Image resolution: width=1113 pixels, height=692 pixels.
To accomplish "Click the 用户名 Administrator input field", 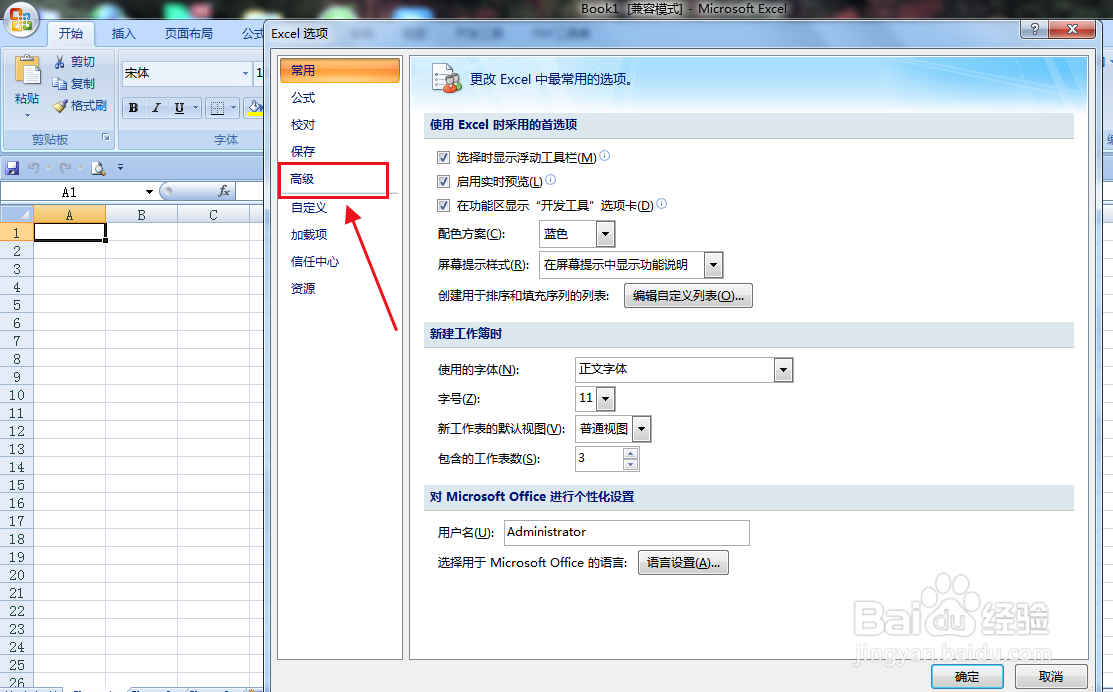I will 626,532.
